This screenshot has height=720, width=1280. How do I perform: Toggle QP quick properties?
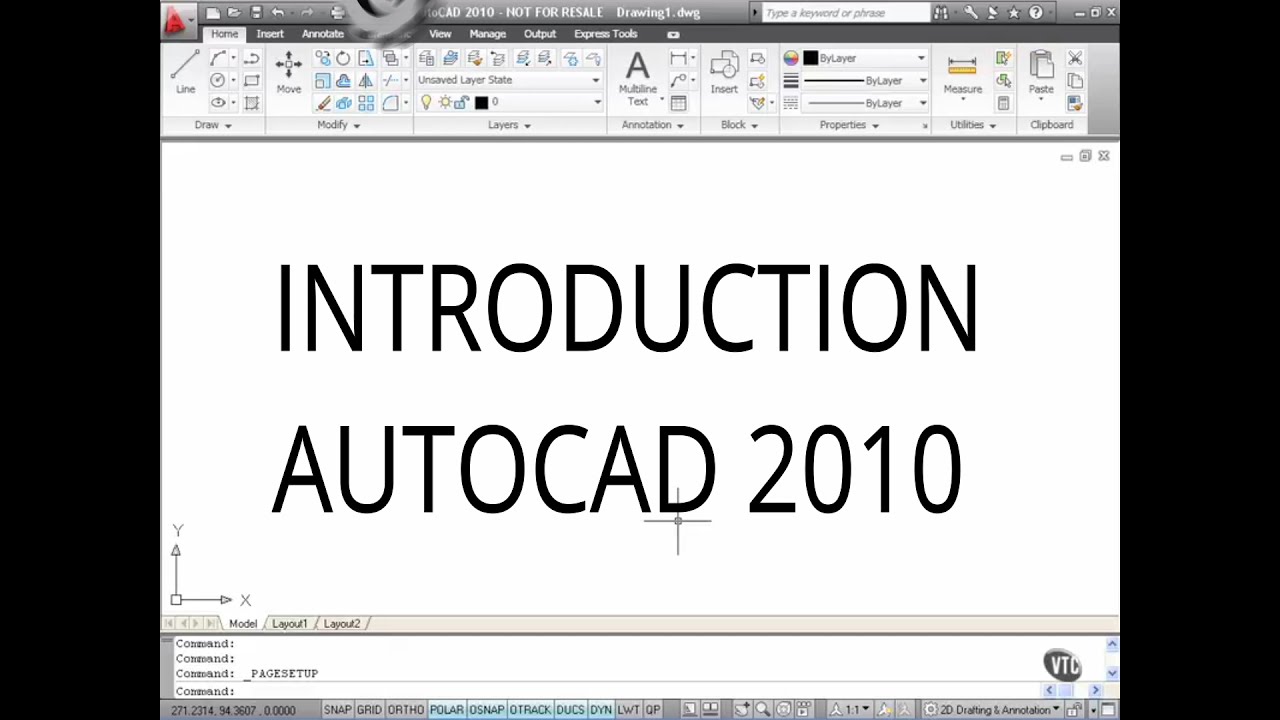(653, 710)
